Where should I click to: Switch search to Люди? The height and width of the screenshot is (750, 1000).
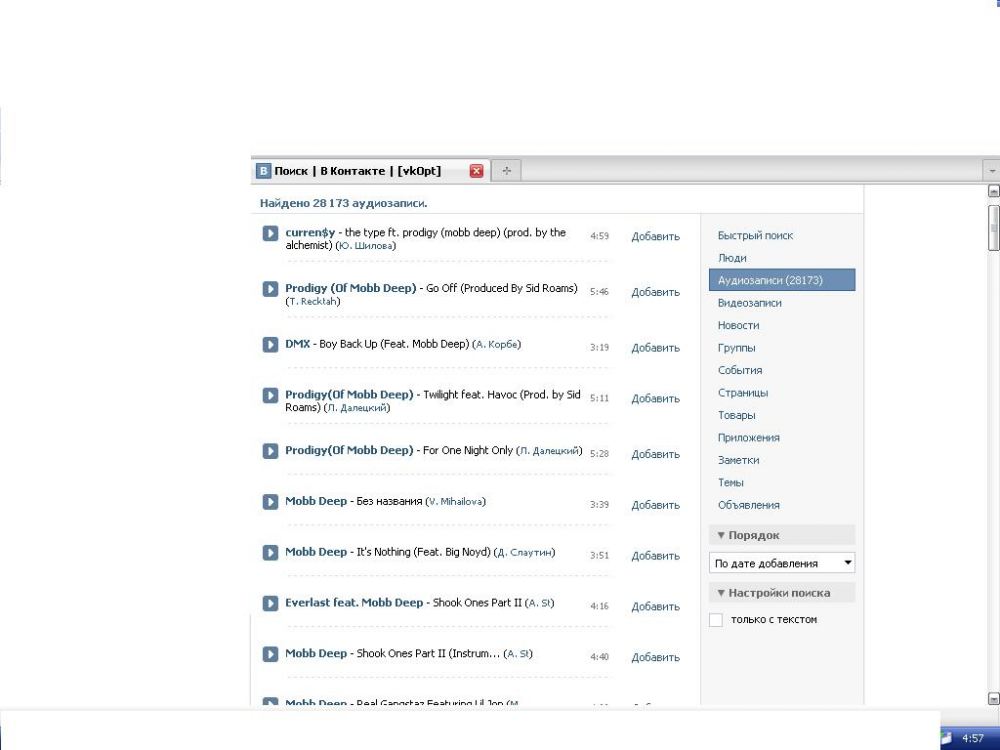click(732, 258)
